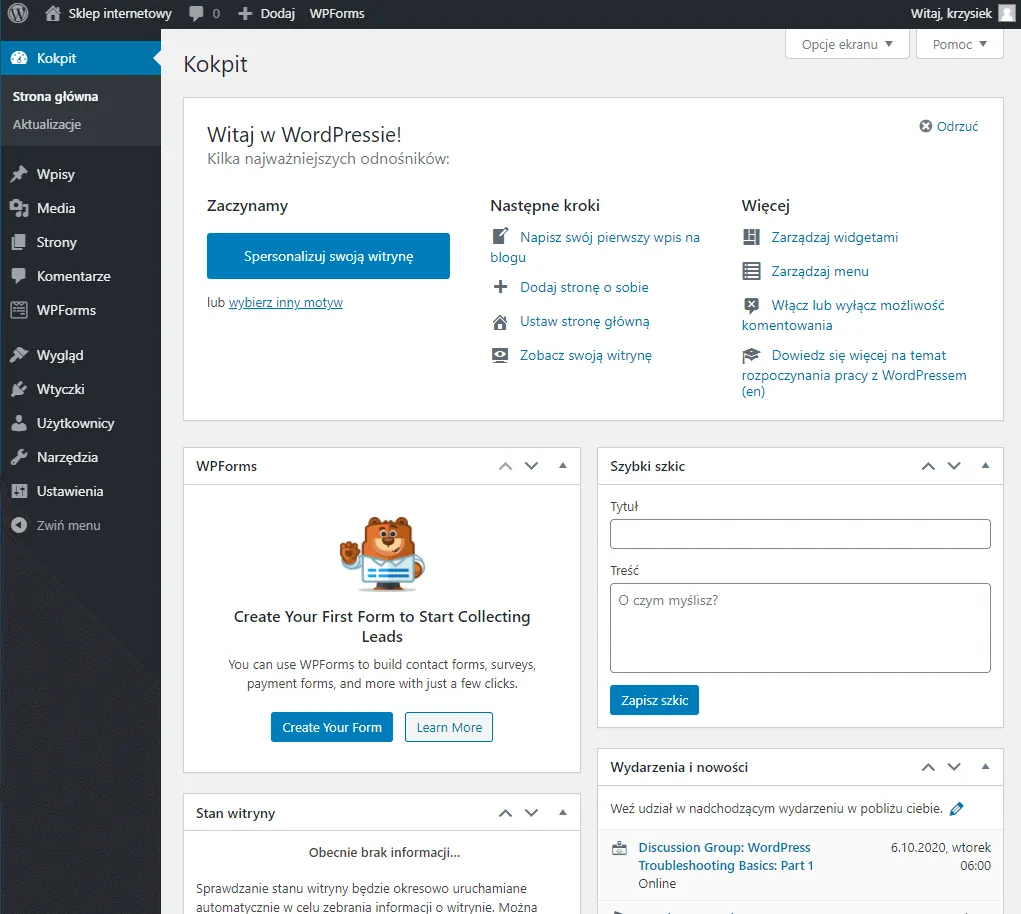Move the Szybki szkic widget up
The height and width of the screenshot is (914, 1021).
[x=928, y=466]
